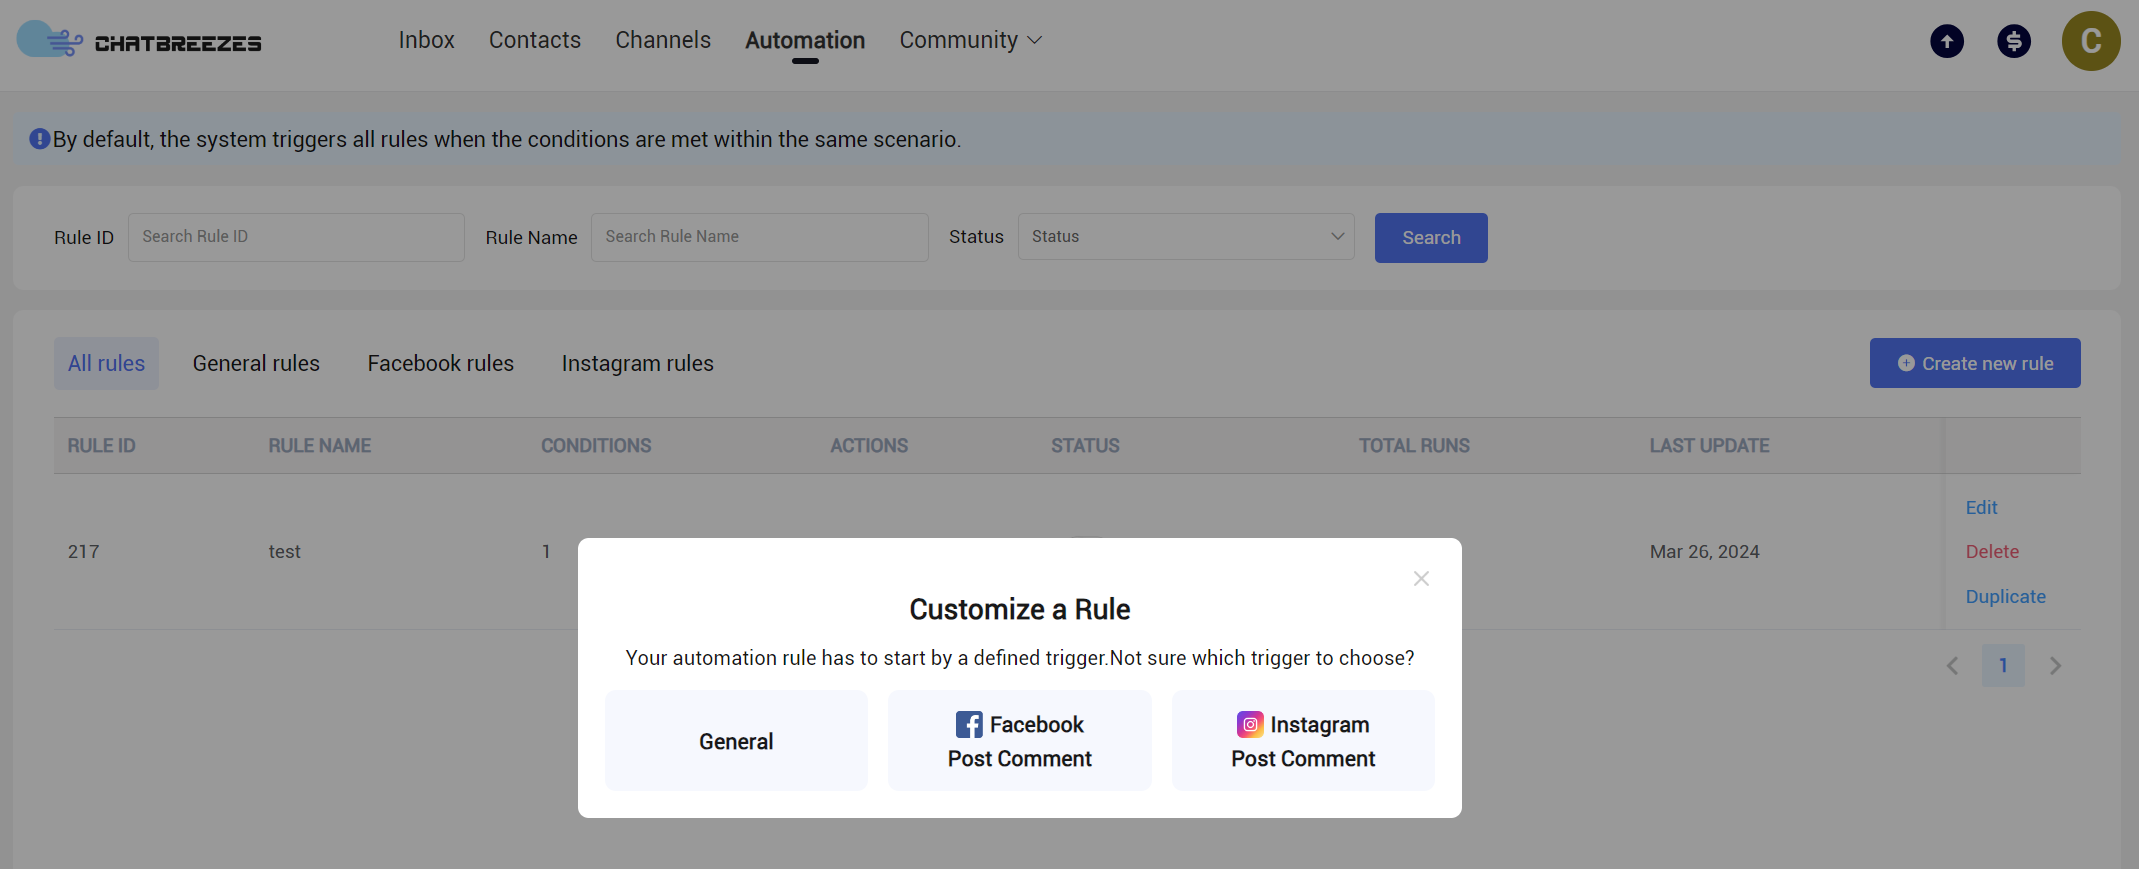Click the Search button
Screen dimensions: 2139x869
pos(1431,238)
